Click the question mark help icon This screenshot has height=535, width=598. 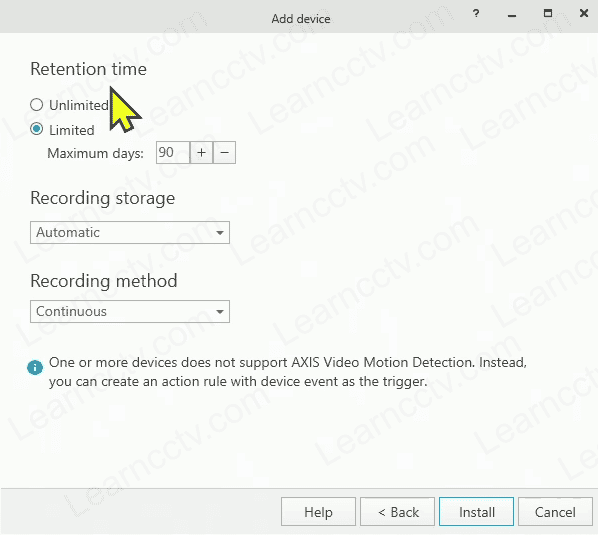(x=476, y=14)
